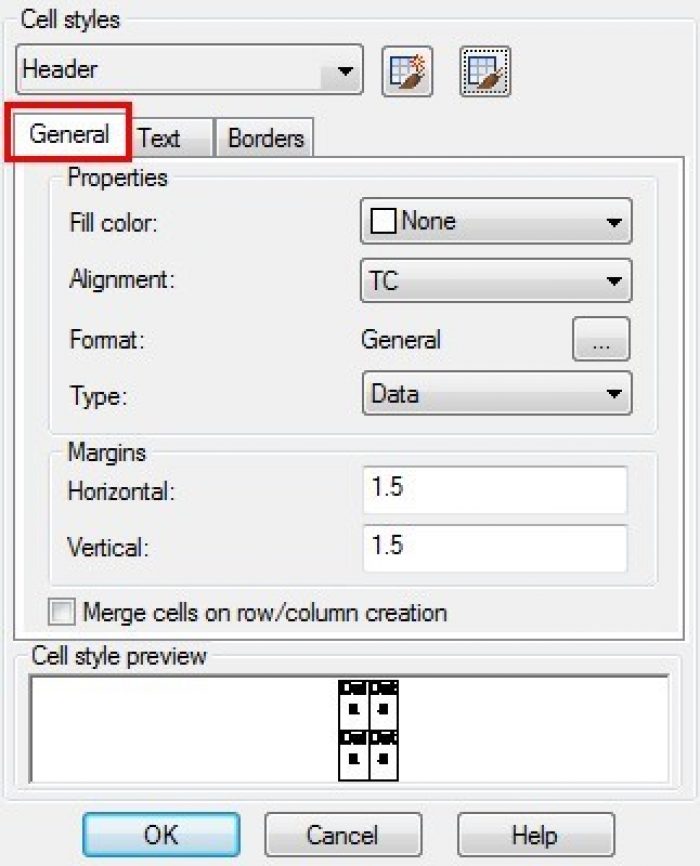Open the Alignment TC dropdown
The width and height of the screenshot is (700, 866).
(496, 281)
